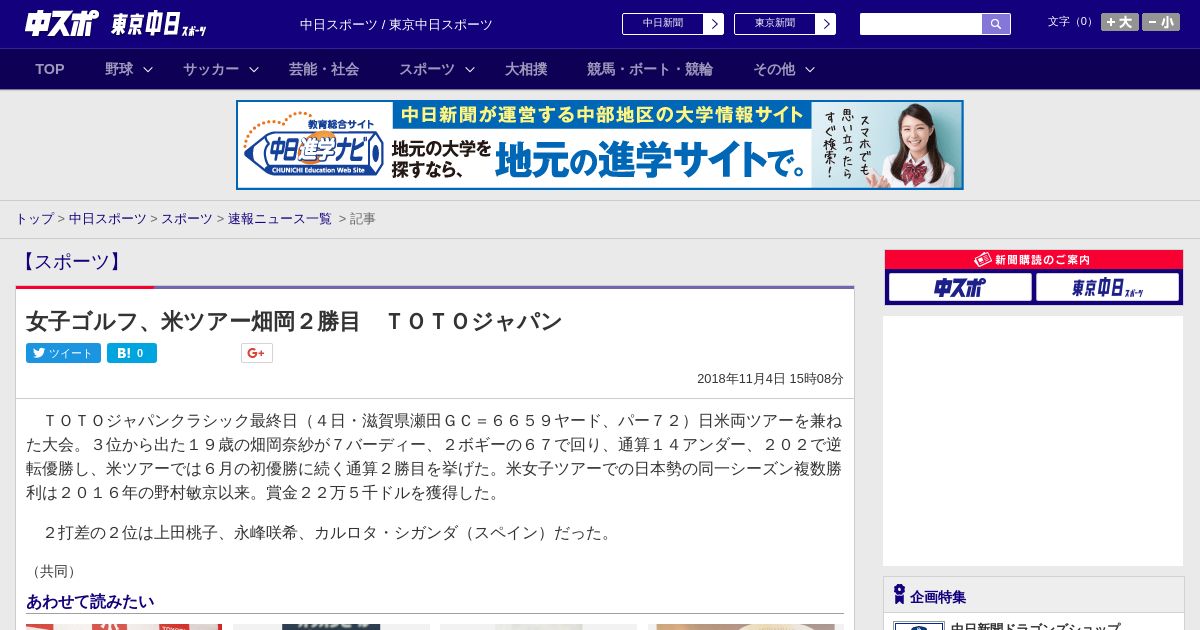Click 速報ニュース一覧 breadcrumb link
This screenshot has width=1200, height=630.
280,218
